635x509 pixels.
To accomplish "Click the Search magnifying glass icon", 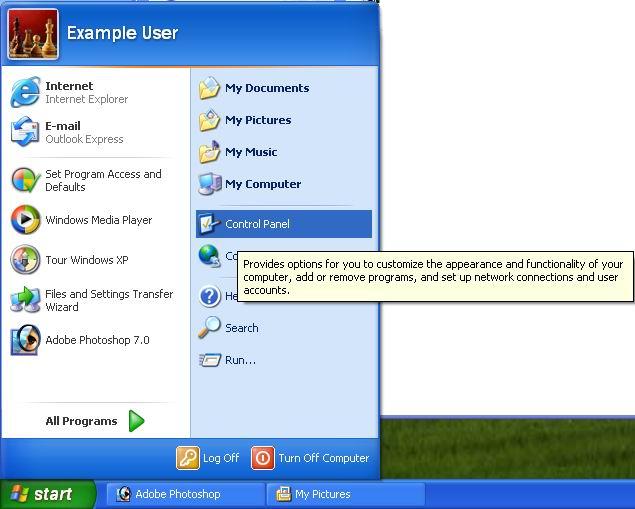I will pos(209,328).
